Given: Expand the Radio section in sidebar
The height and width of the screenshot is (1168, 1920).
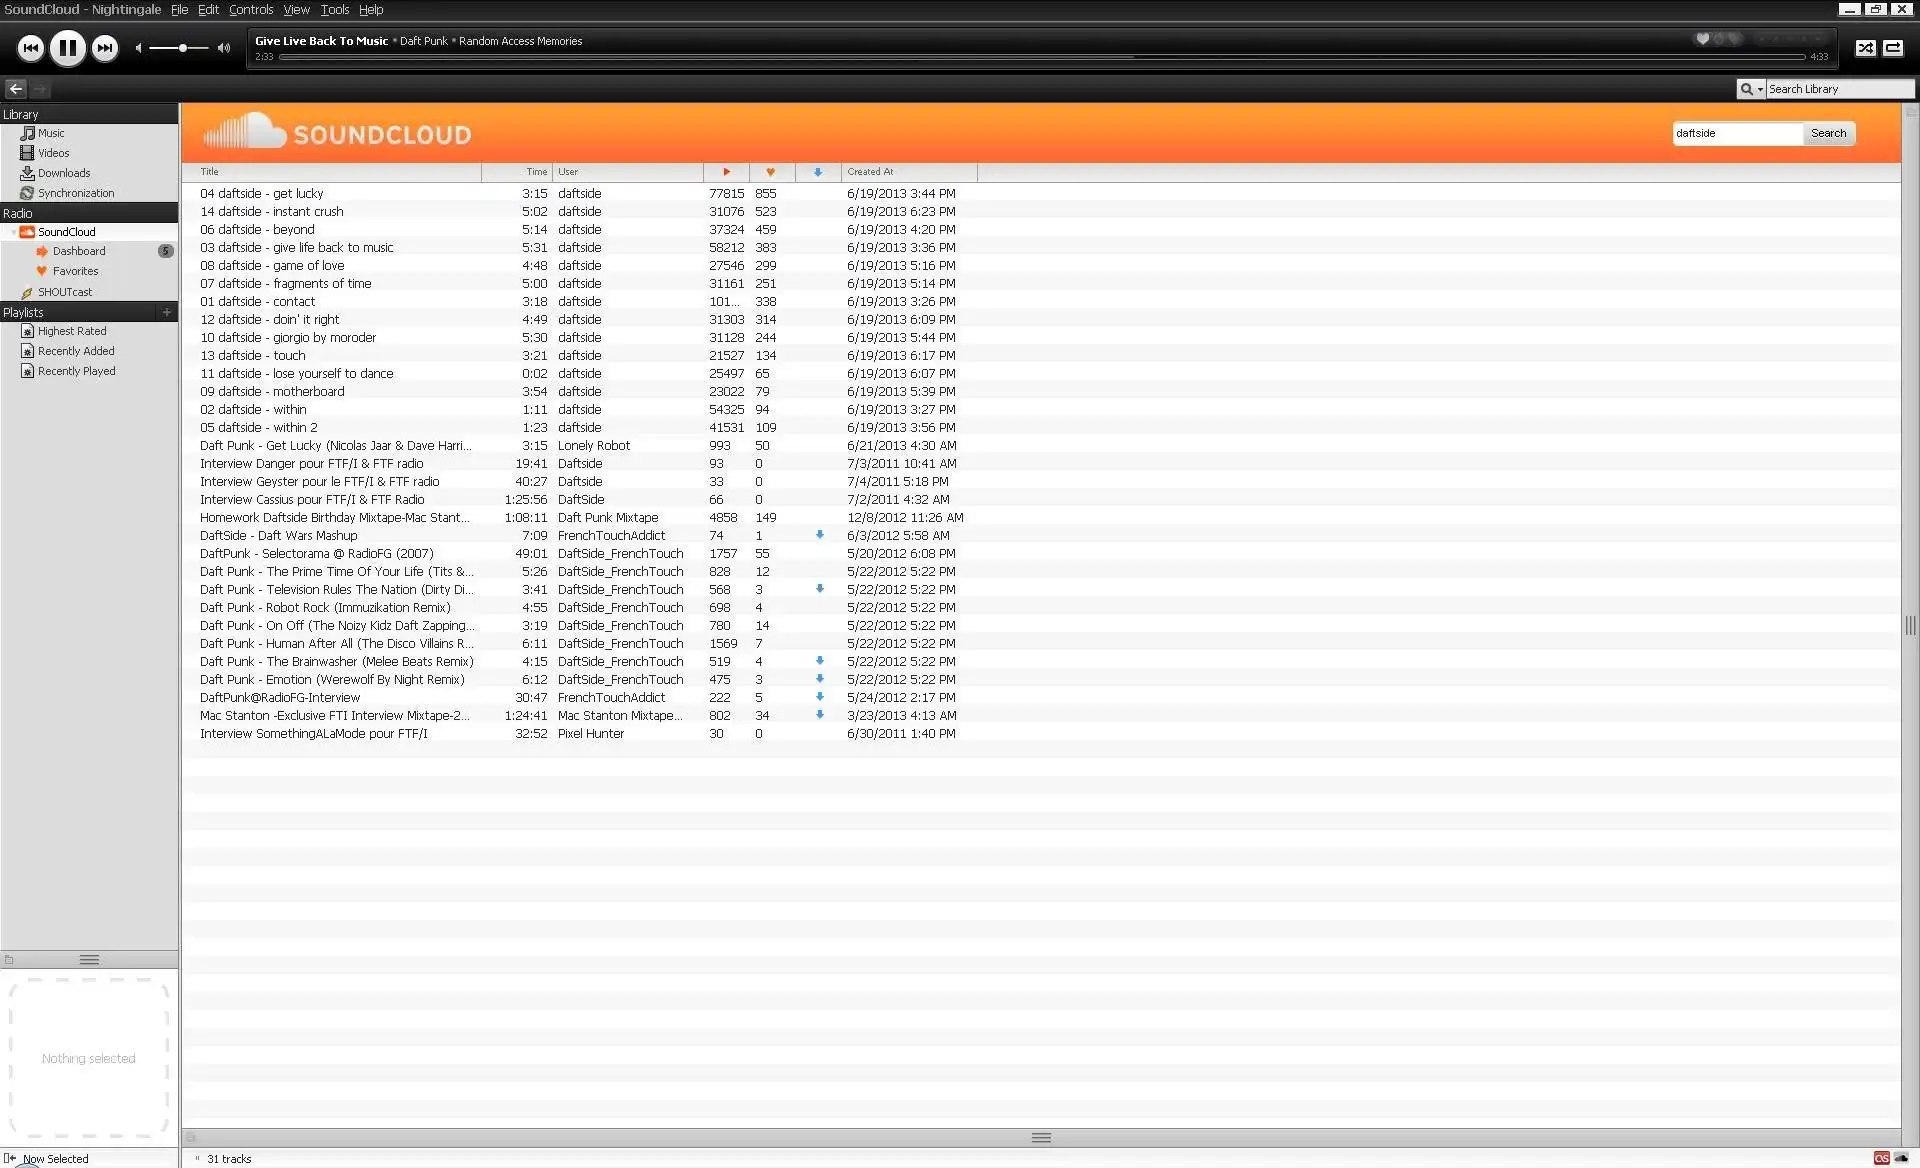Looking at the screenshot, I should click(16, 211).
